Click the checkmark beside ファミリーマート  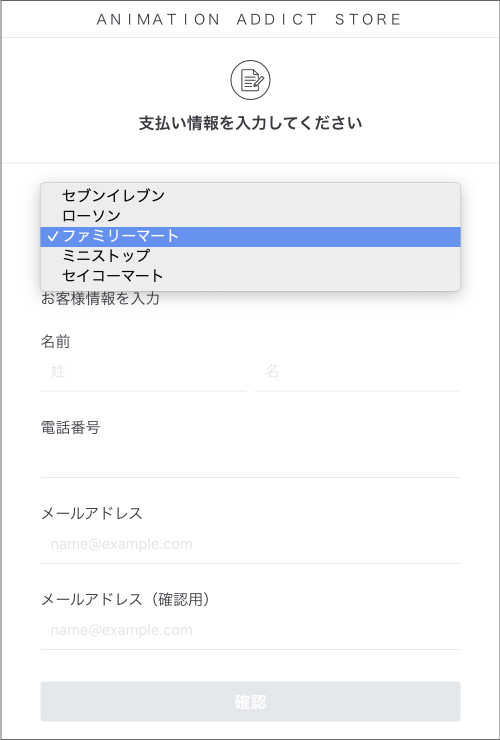tap(53, 236)
